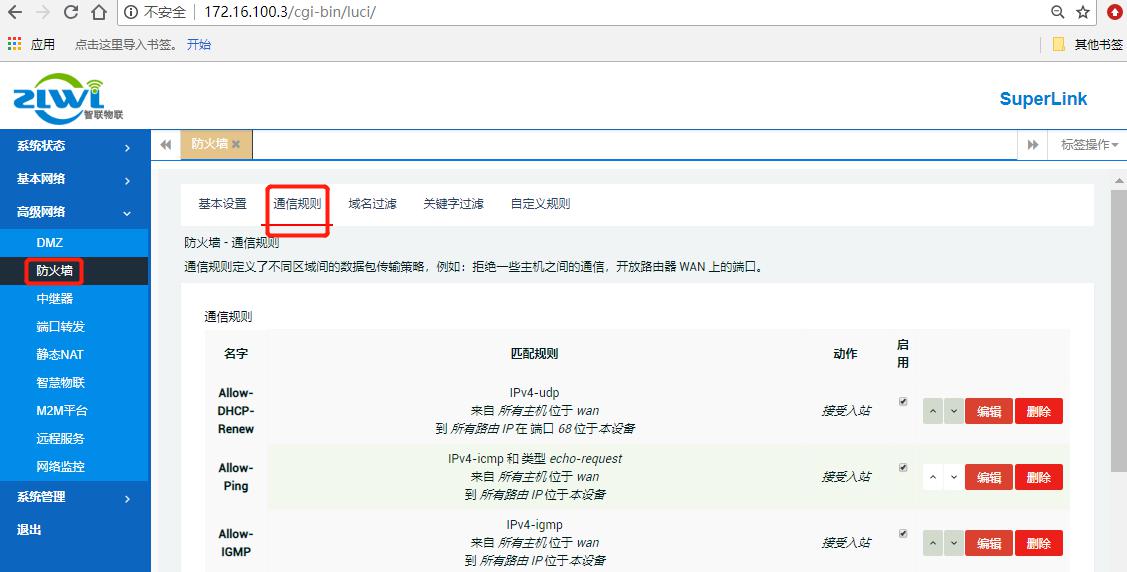This screenshot has height=572, width=1127.
Task: Move the Allow-DHCP-Renew rule up
Action: pos(933,412)
